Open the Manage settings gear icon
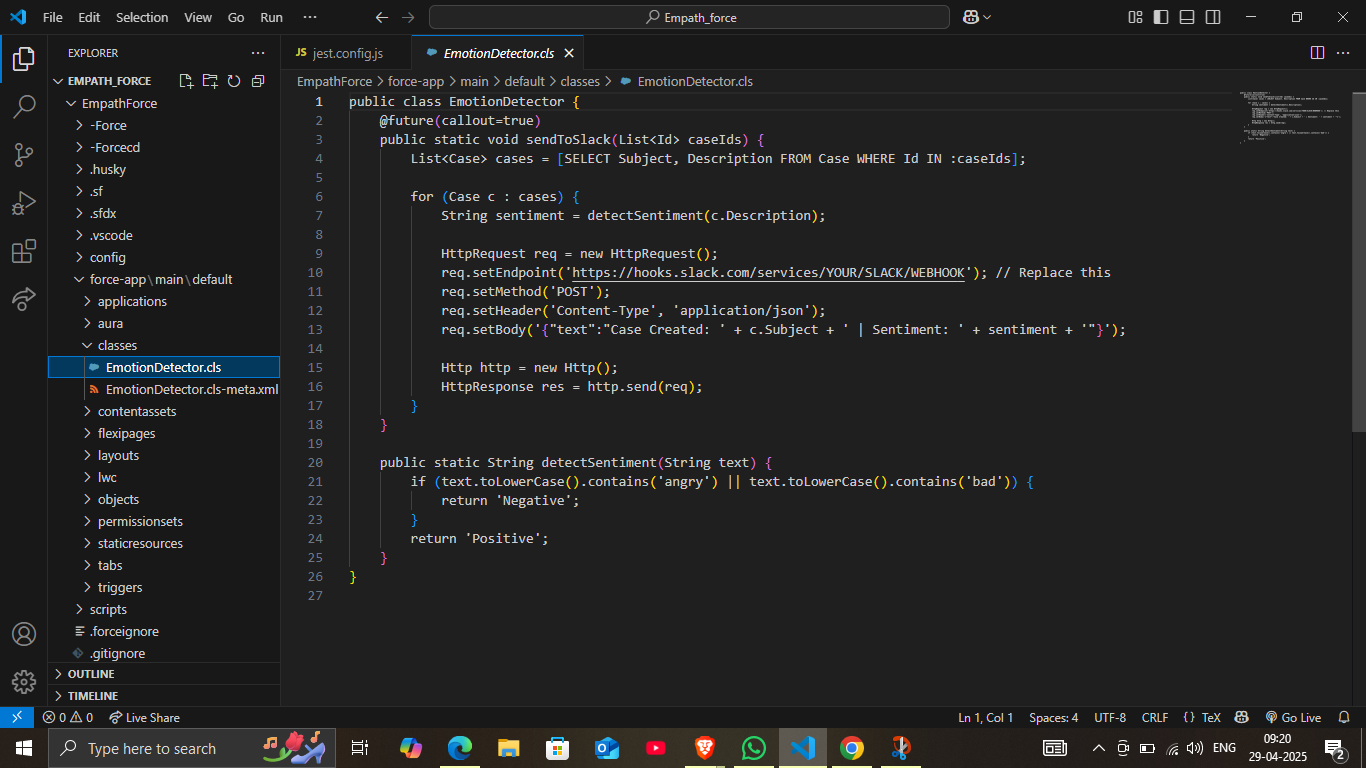Viewport: 1366px width, 768px height. [x=24, y=682]
